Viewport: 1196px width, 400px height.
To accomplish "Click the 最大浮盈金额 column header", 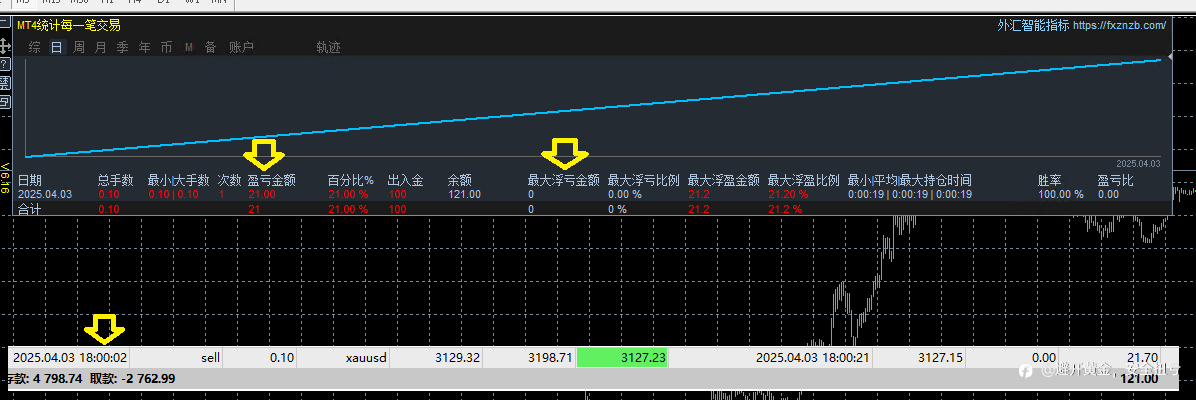I will [x=723, y=181].
